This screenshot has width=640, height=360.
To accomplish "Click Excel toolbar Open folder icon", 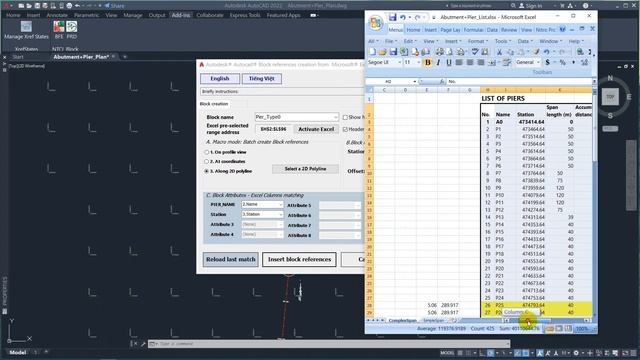I will point(382,52).
